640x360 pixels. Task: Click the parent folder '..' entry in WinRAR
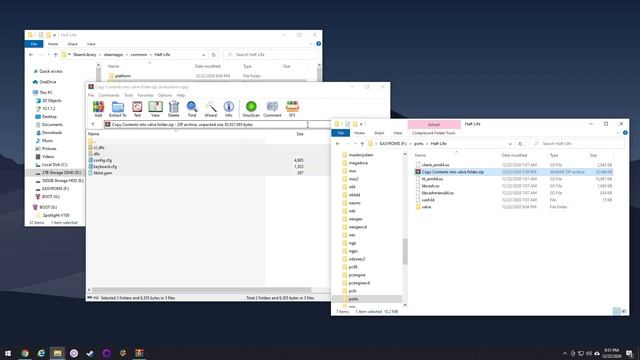[92, 141]
